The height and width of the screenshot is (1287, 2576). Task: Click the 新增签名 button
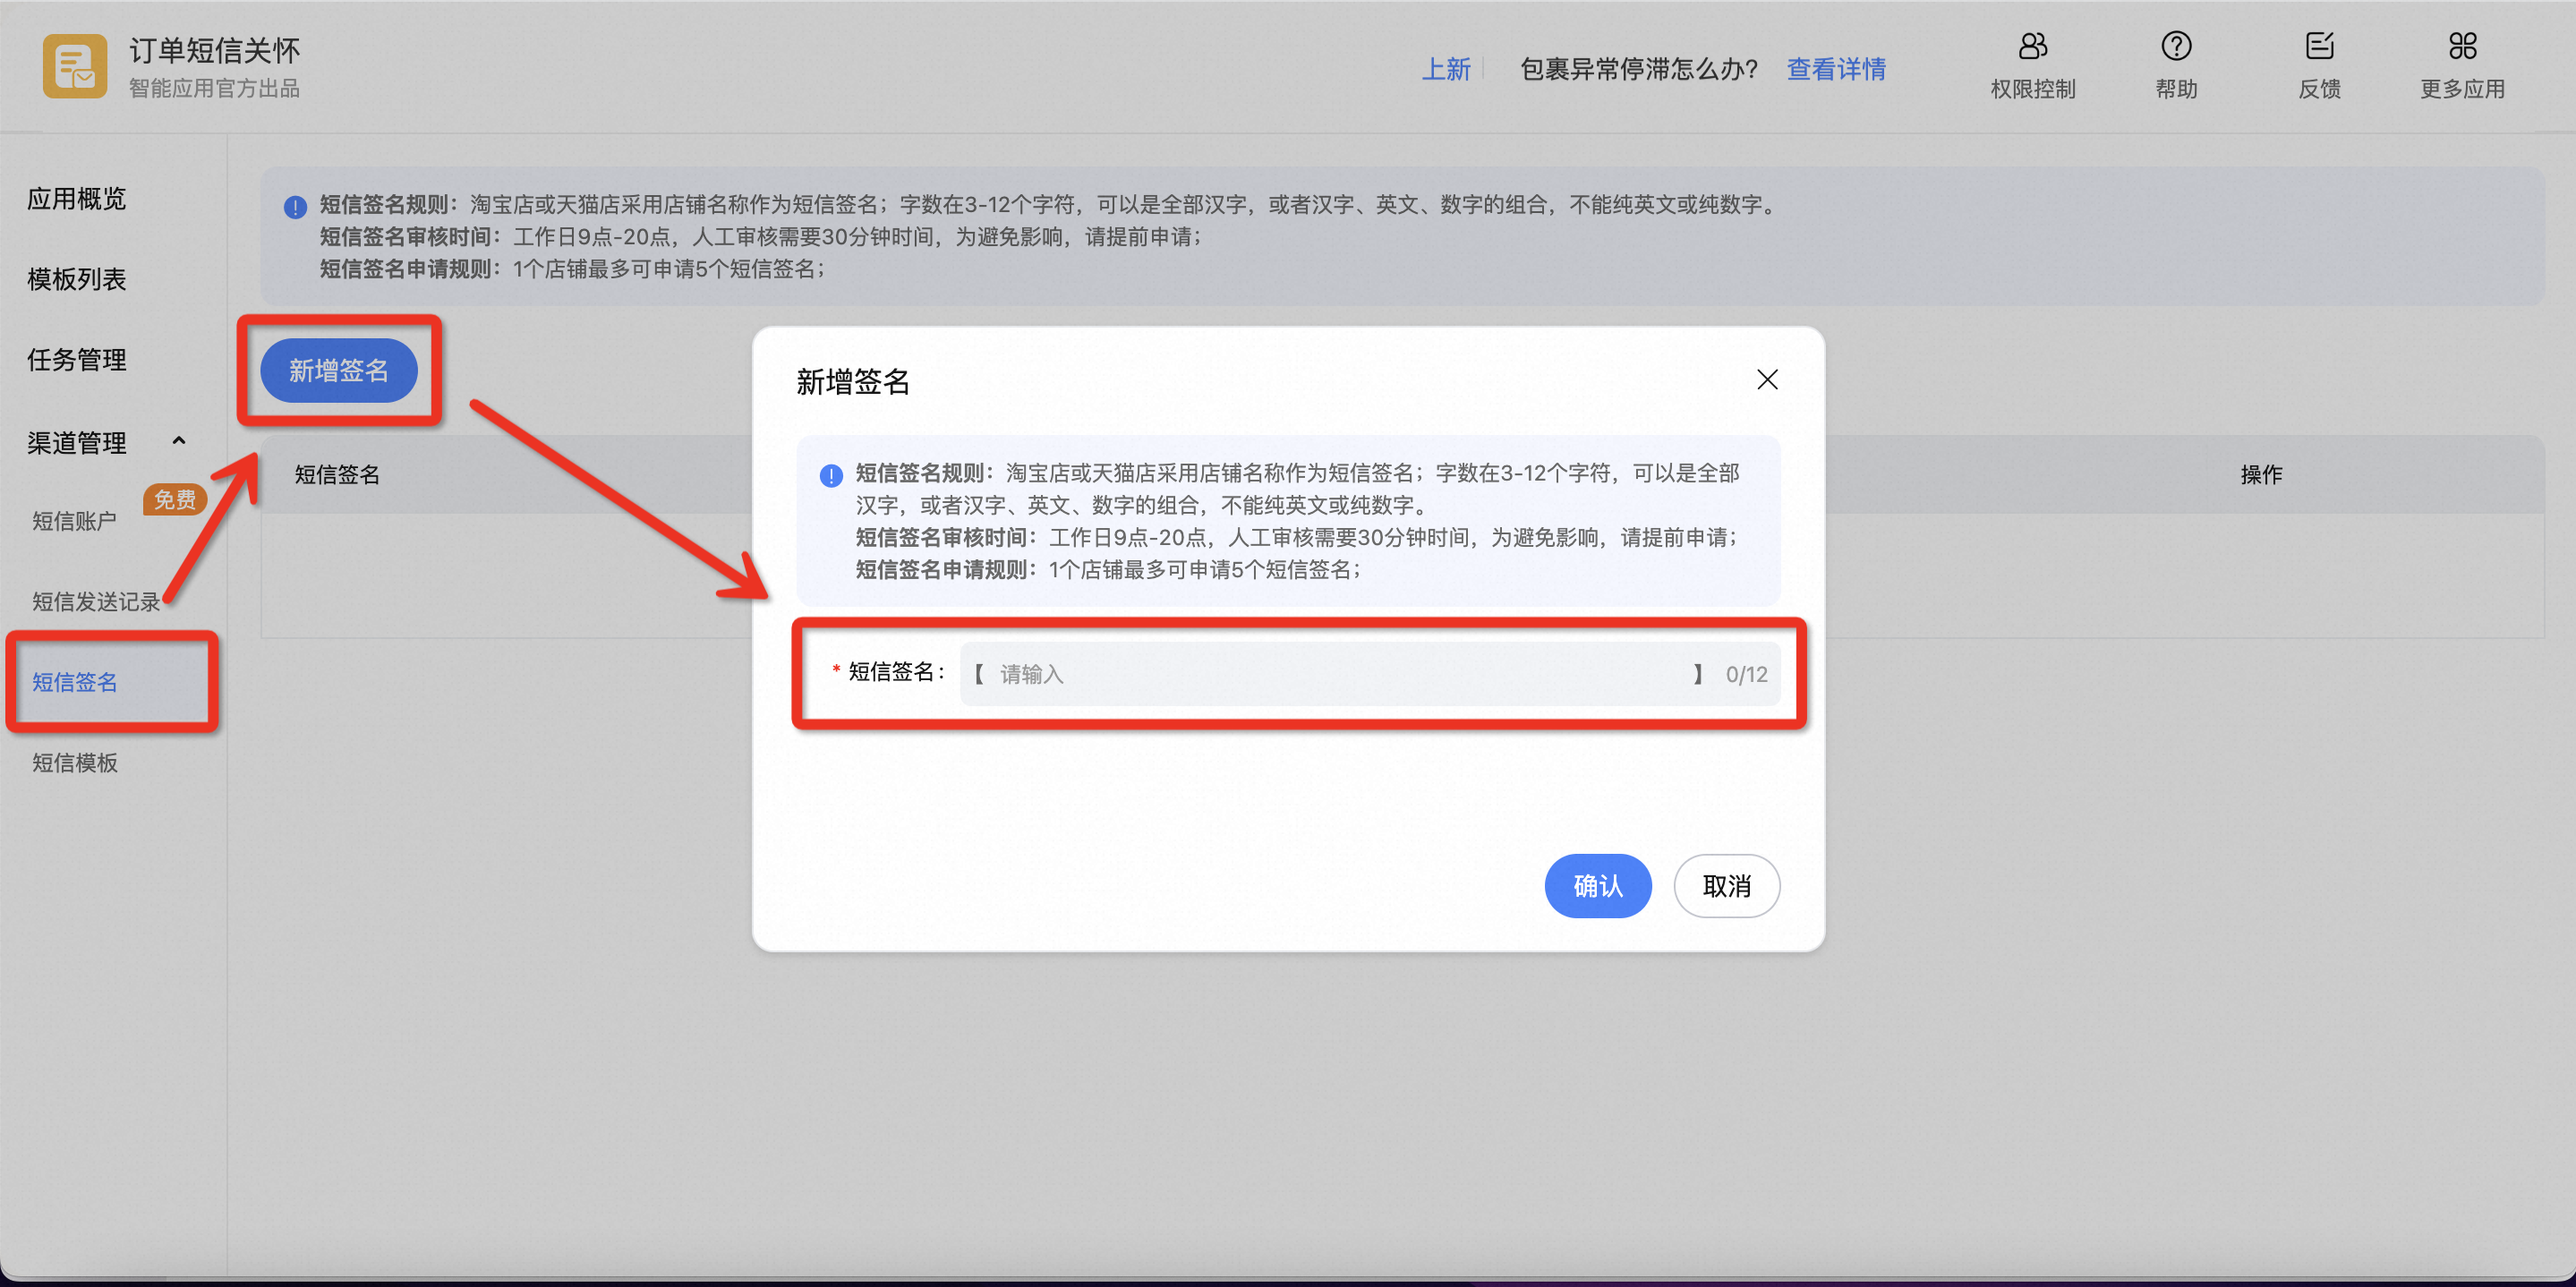point(339,371)
